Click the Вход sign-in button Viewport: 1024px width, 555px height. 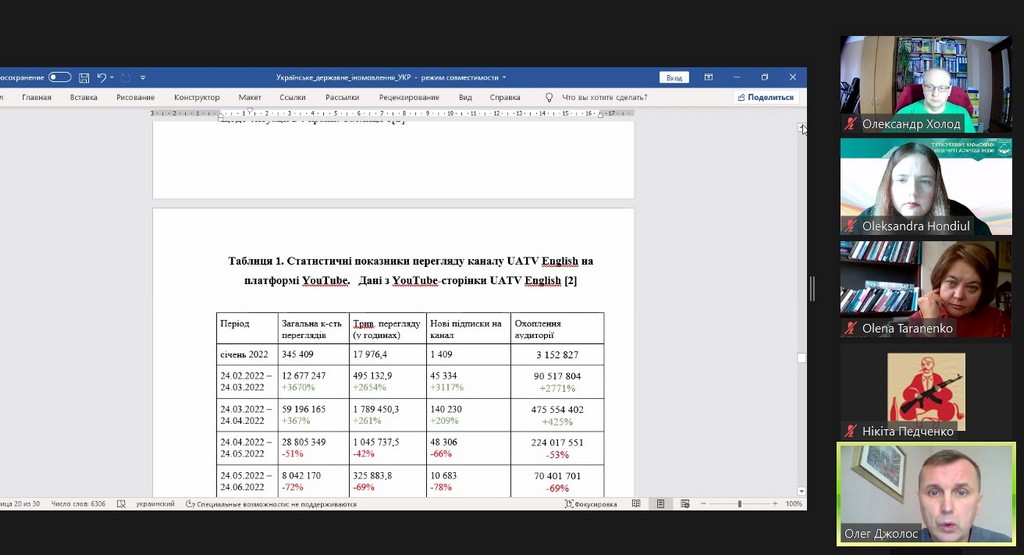coord(674,77)
